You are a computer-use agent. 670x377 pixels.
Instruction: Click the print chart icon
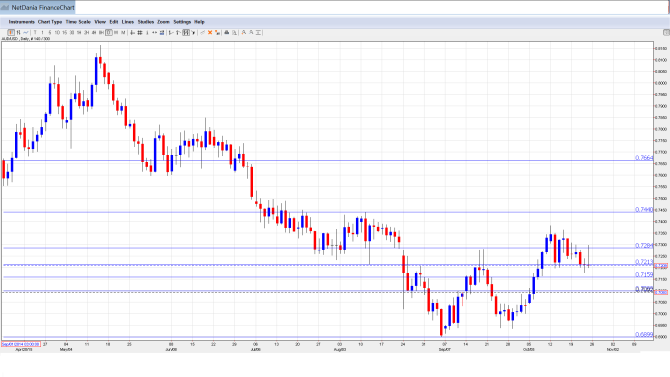(226, 32)
